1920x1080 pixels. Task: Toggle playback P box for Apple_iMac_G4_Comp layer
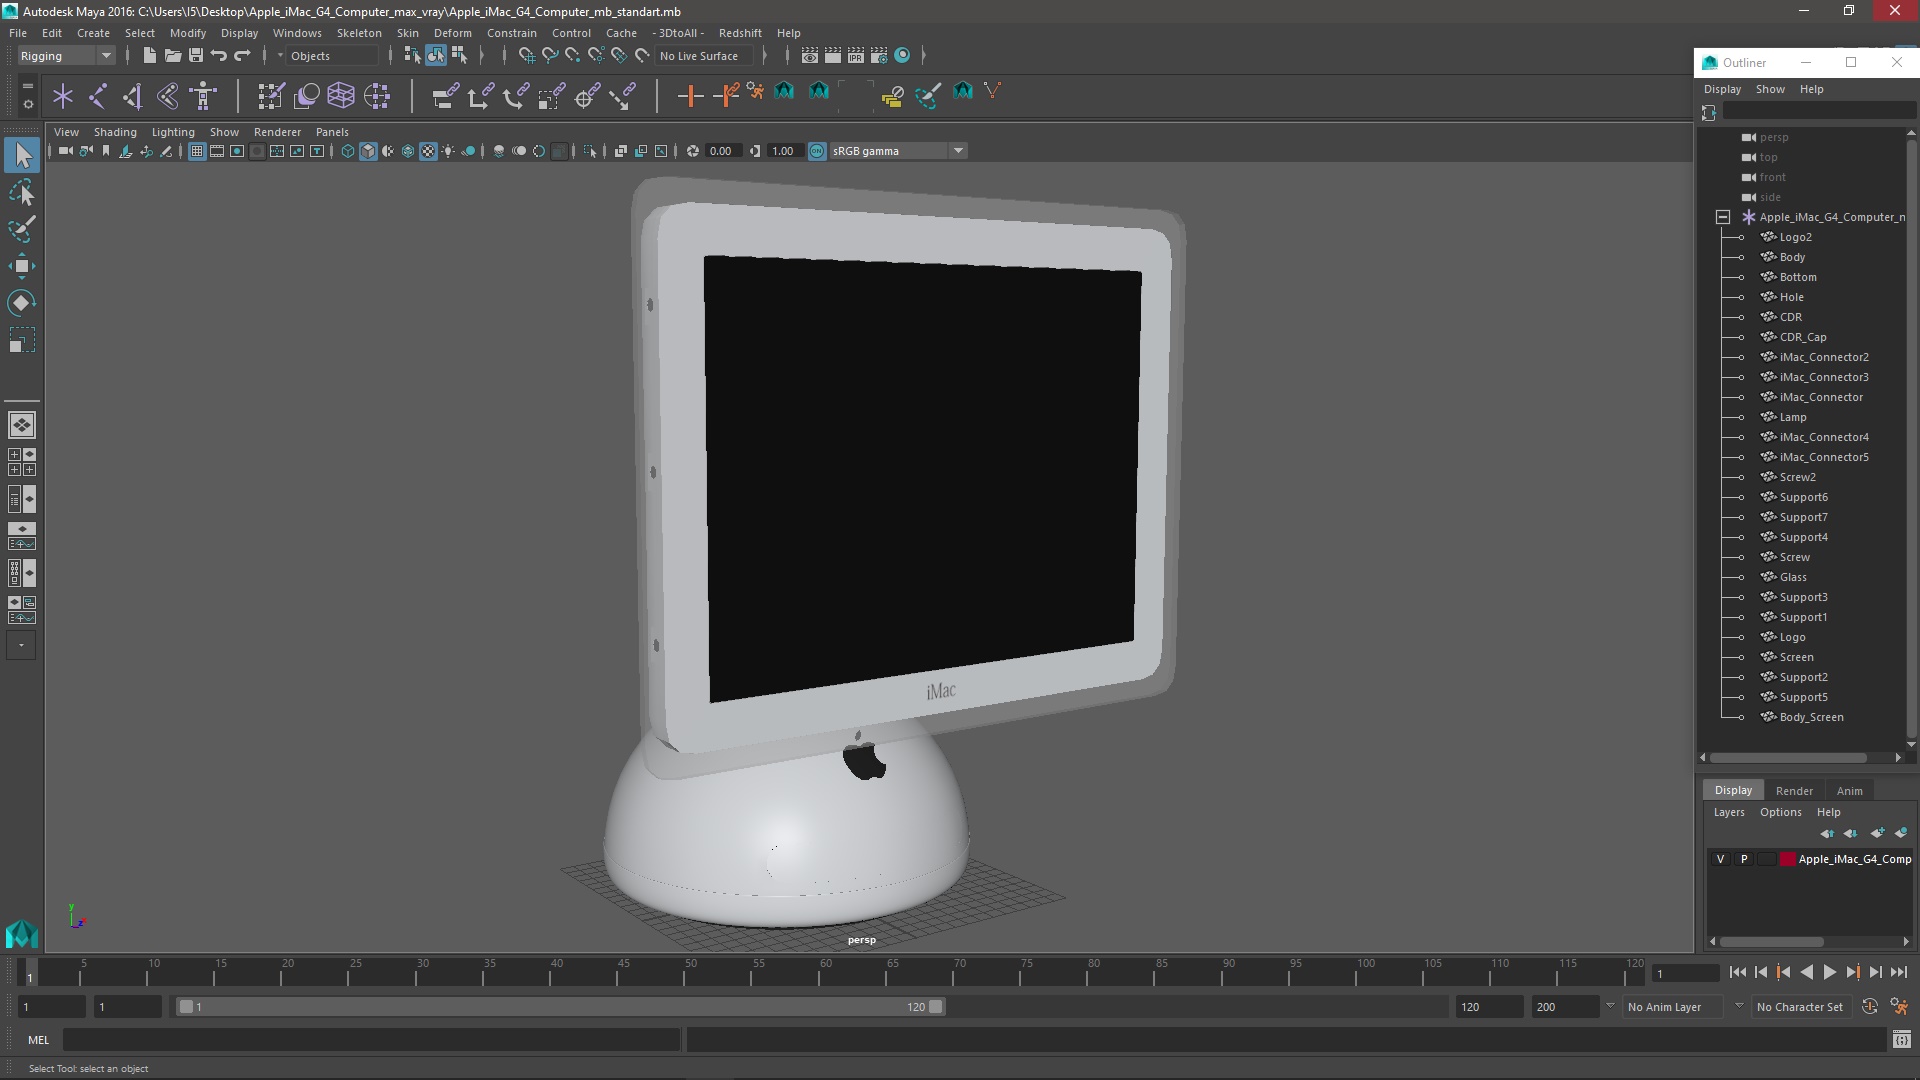[x=1744, y=859]
